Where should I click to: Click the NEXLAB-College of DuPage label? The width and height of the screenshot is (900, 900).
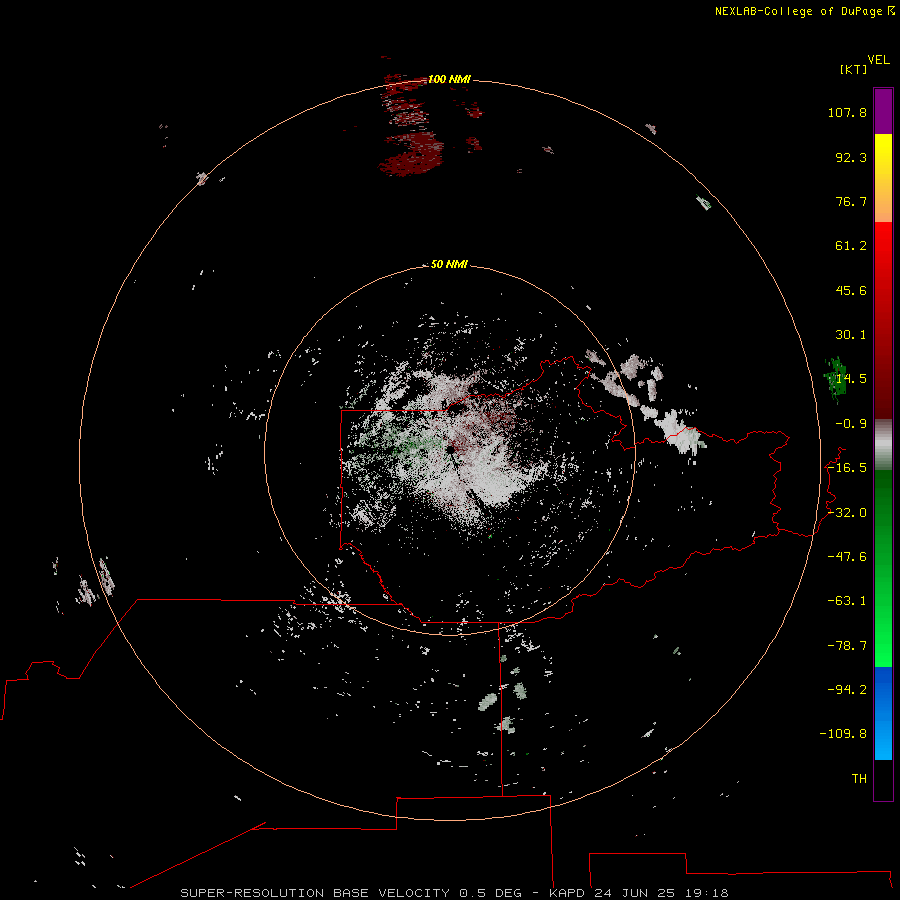pos(805,11)
